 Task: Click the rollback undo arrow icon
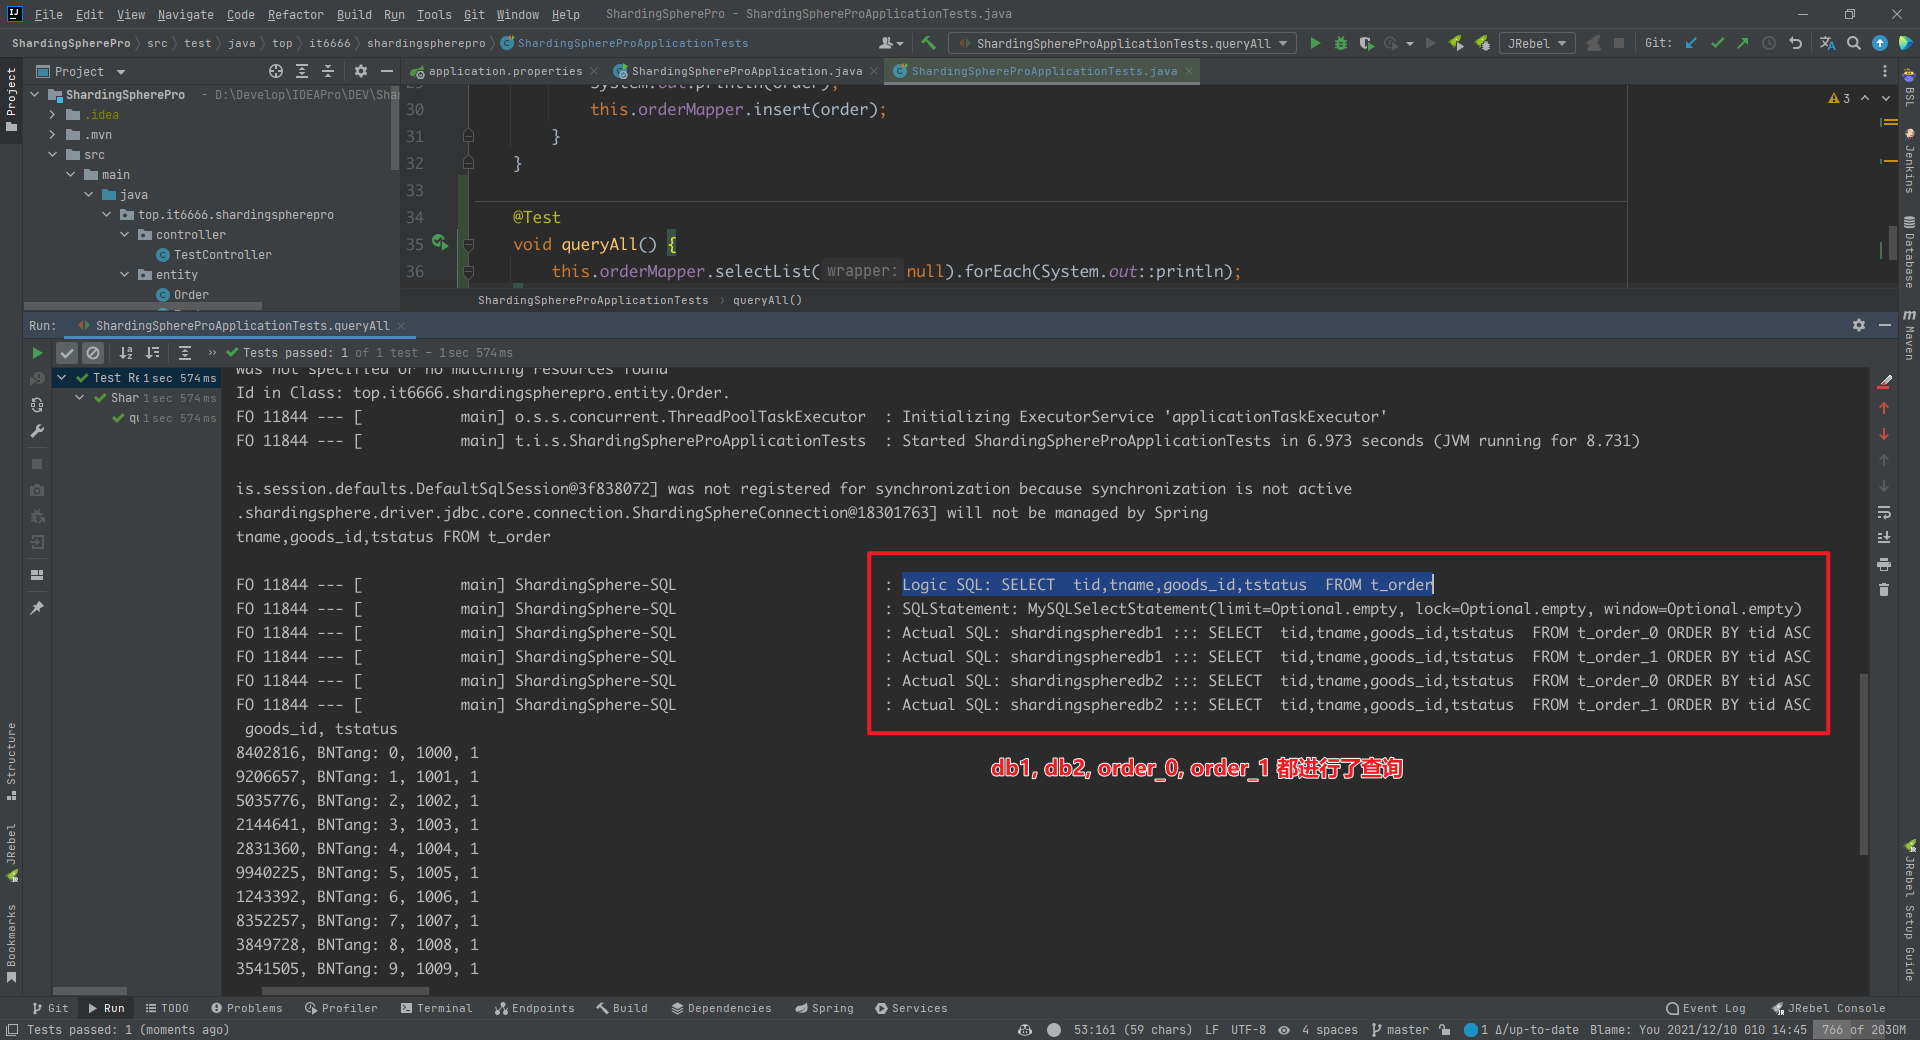point(1795,43)
